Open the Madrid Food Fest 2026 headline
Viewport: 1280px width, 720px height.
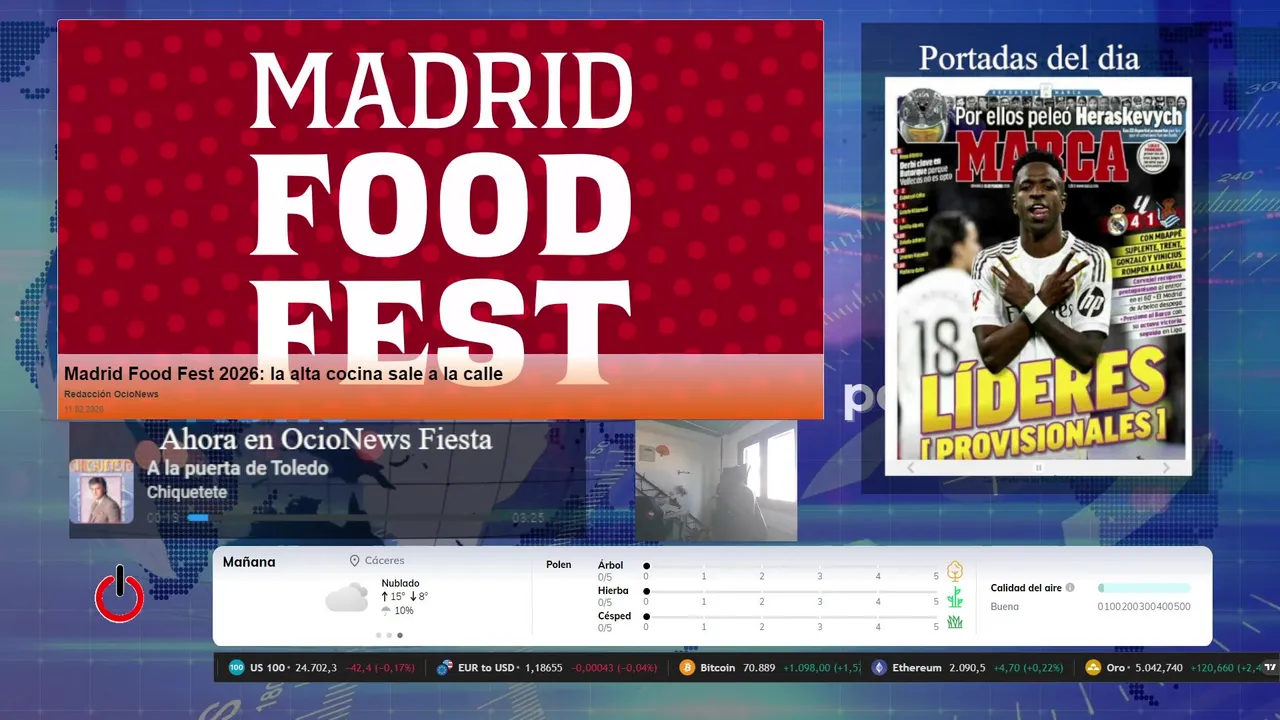click(283, 374)
